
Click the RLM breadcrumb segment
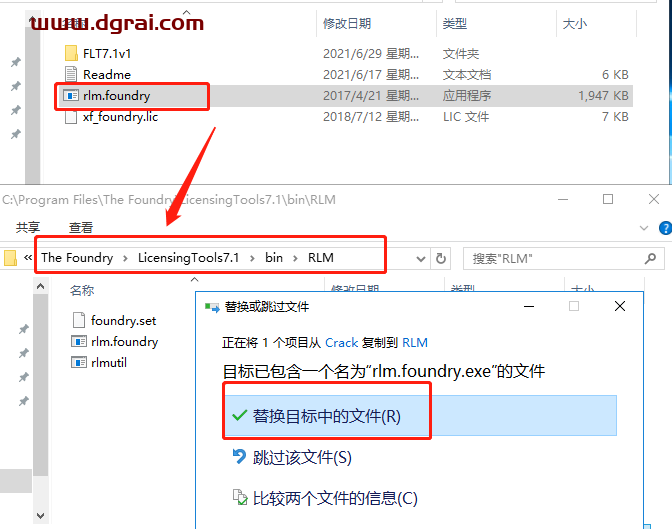pyautogui.click(x=321, y=258)
